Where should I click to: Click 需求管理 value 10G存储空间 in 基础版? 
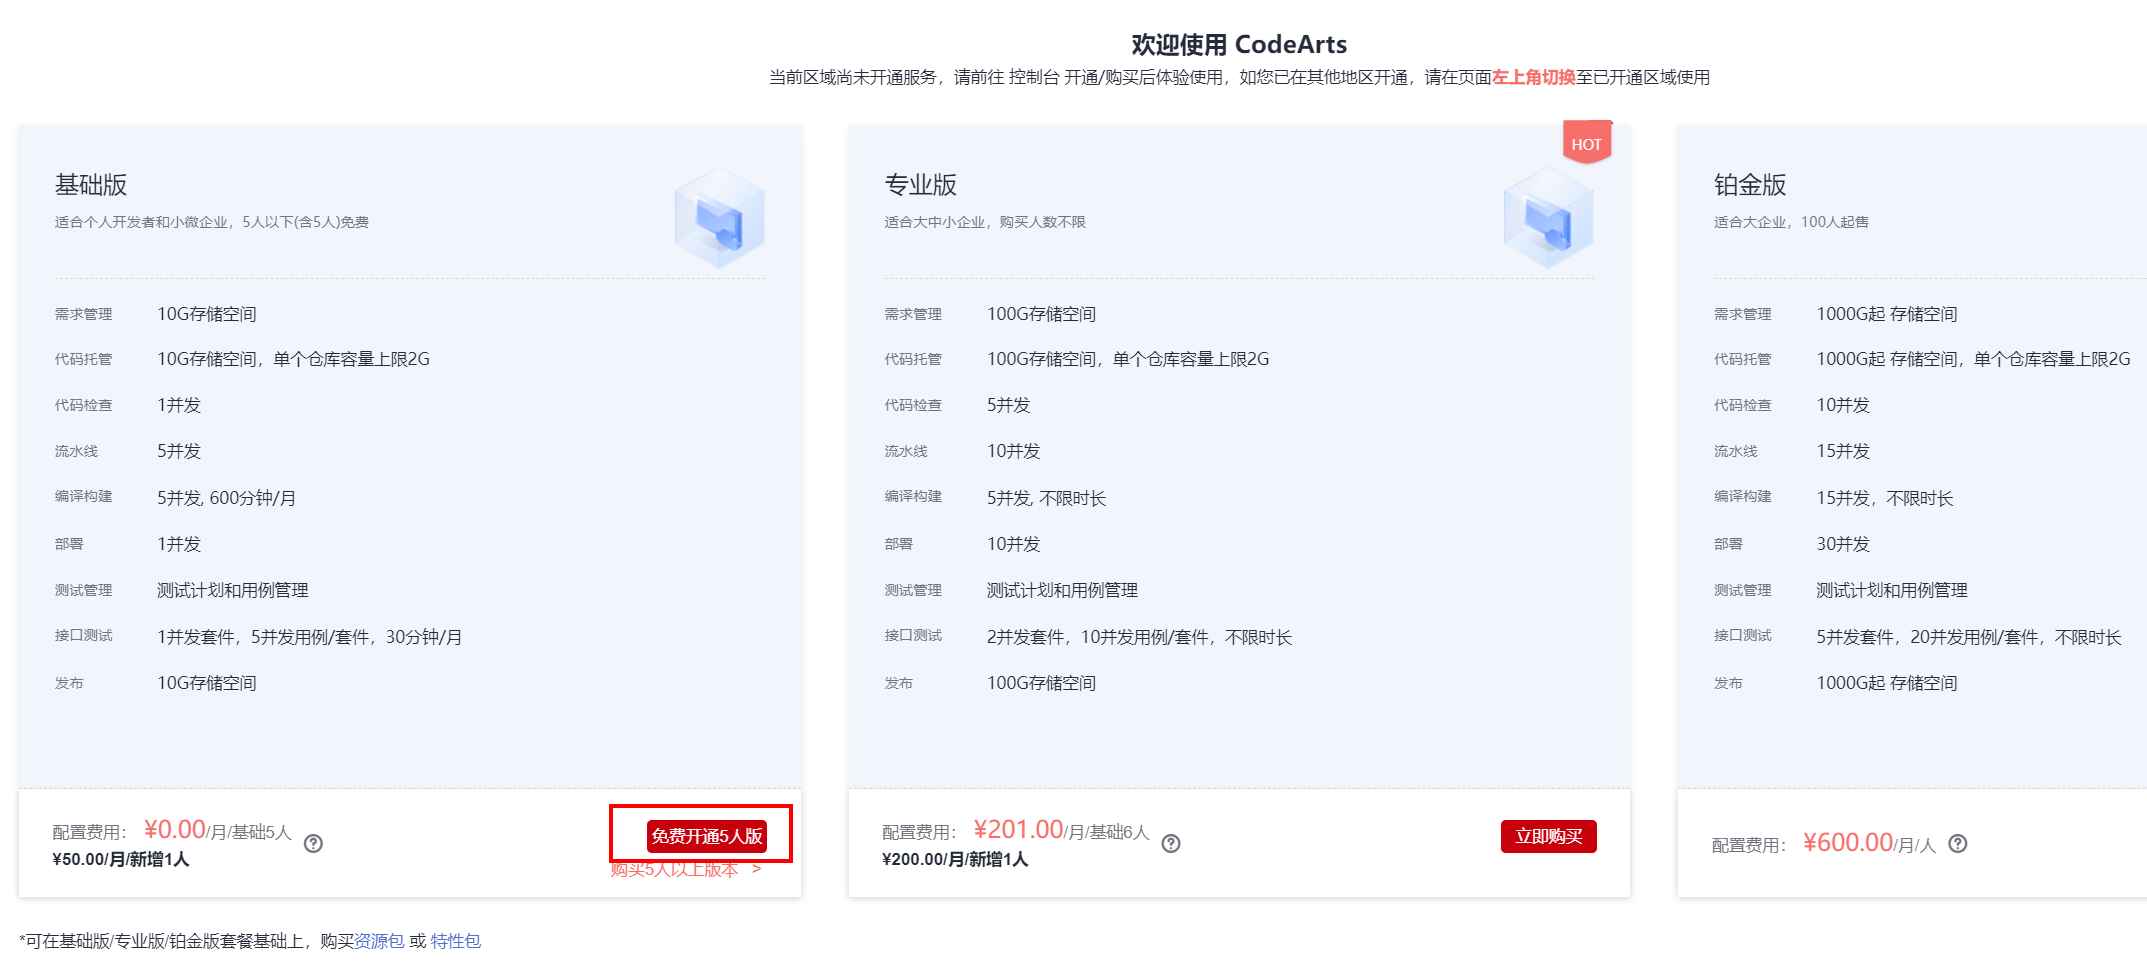point(207,314)
